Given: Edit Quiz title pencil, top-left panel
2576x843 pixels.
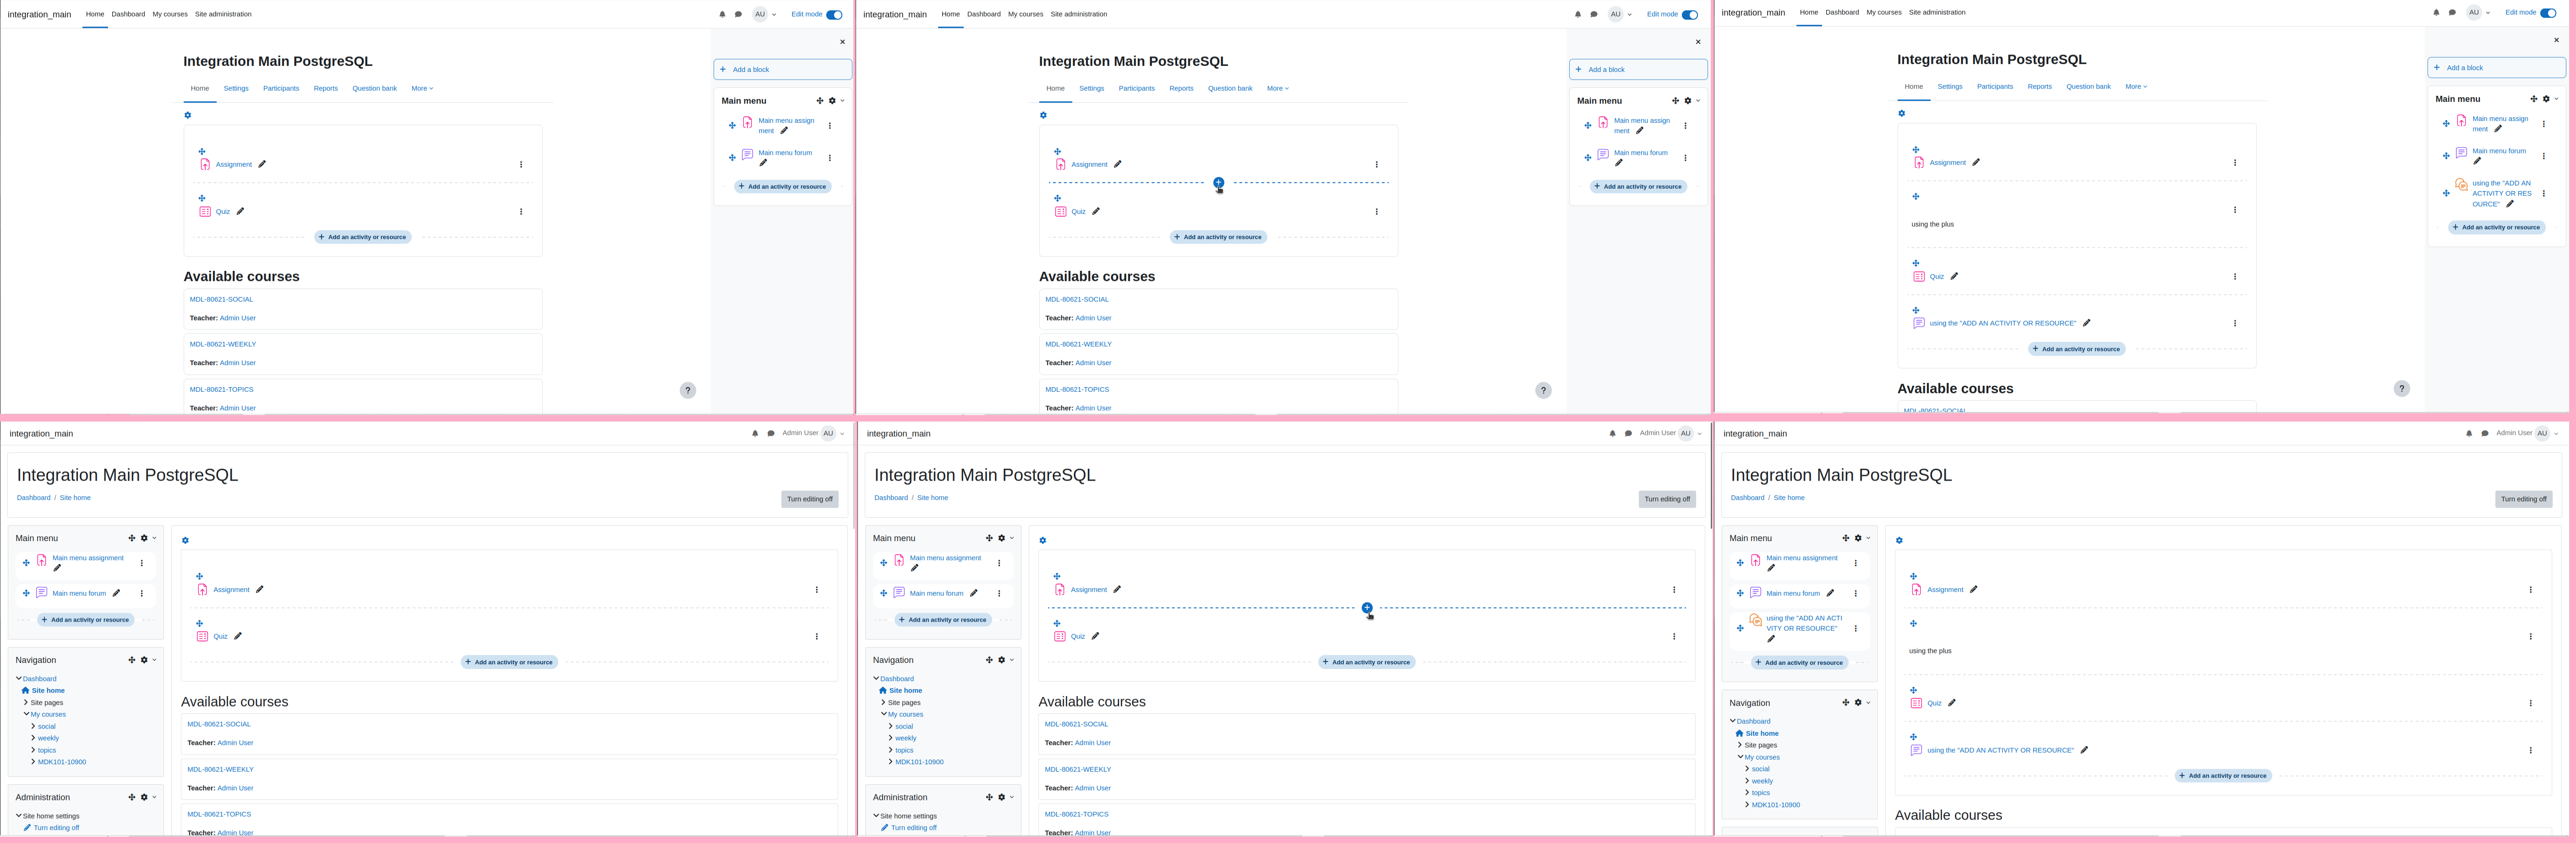Looking at the screenshot, I should coord(240,211).
